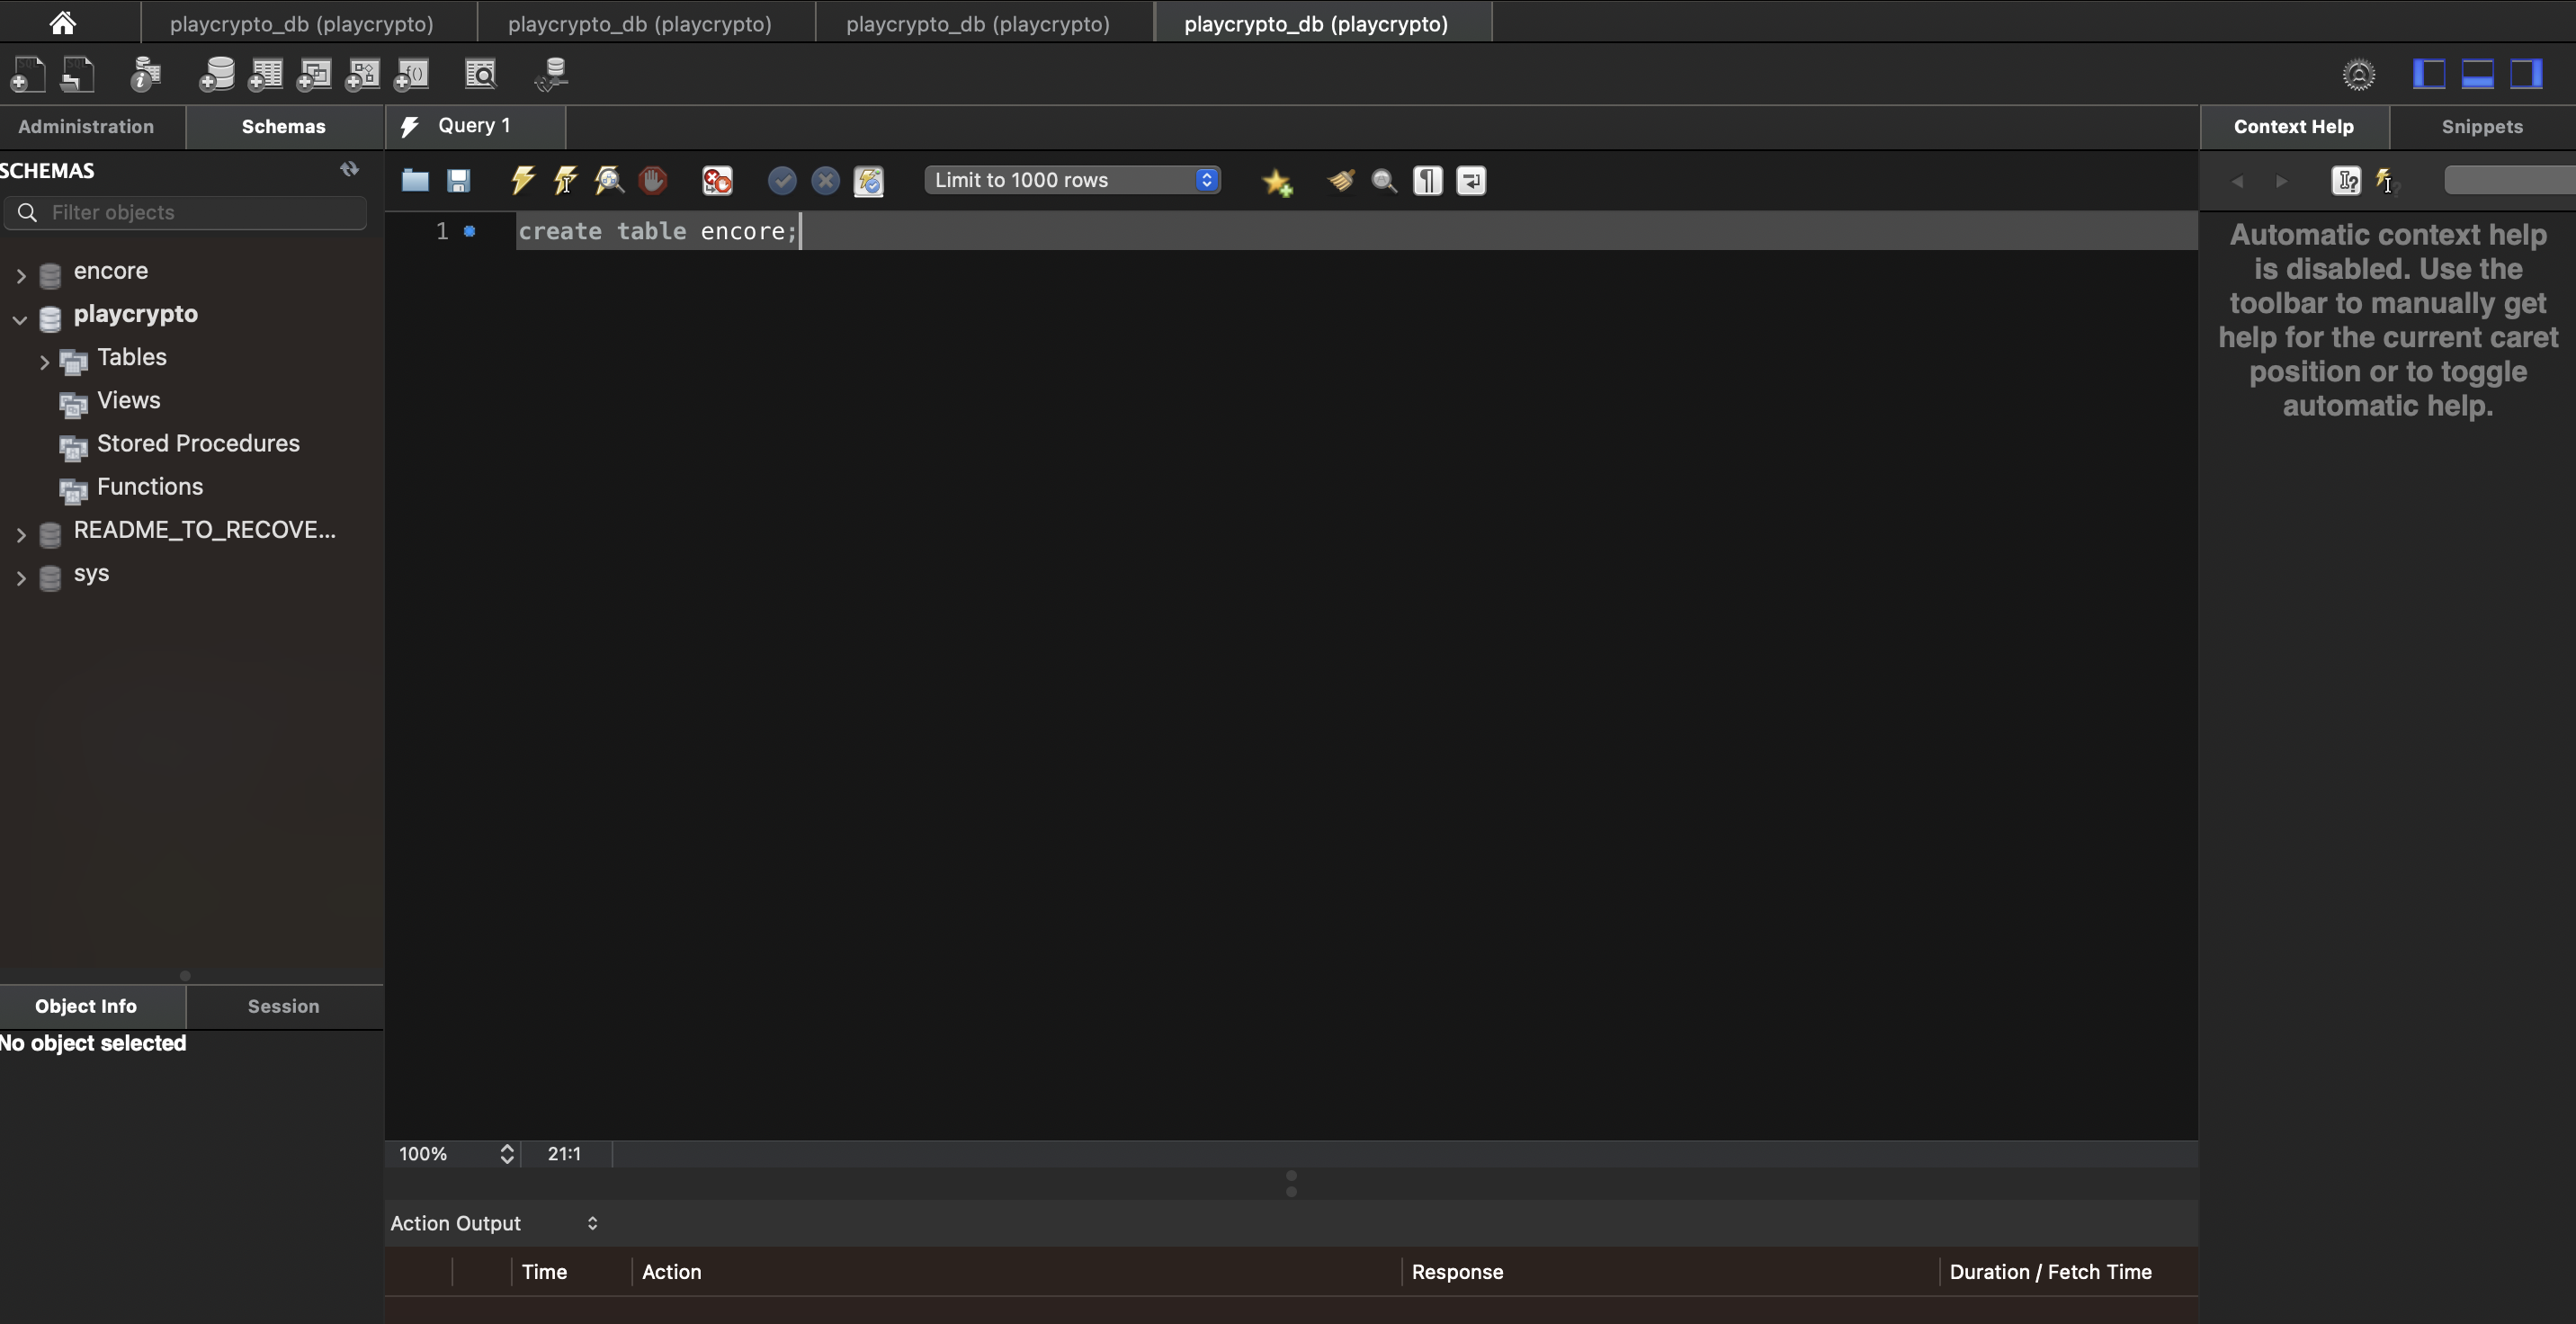Open a SQL script file using the folder icon
Viewport: 2576px width, 1324px height.
[x=415, y=180]
